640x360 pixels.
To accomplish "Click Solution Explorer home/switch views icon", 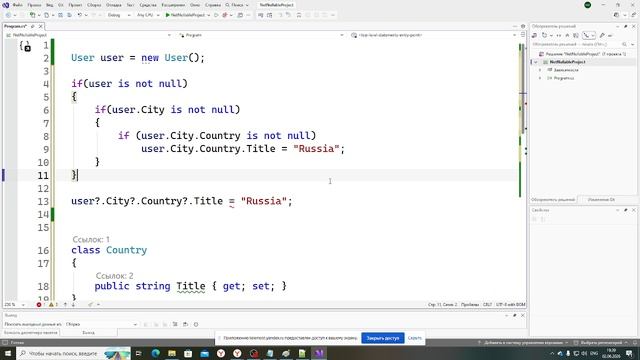I will click(535, 36).
